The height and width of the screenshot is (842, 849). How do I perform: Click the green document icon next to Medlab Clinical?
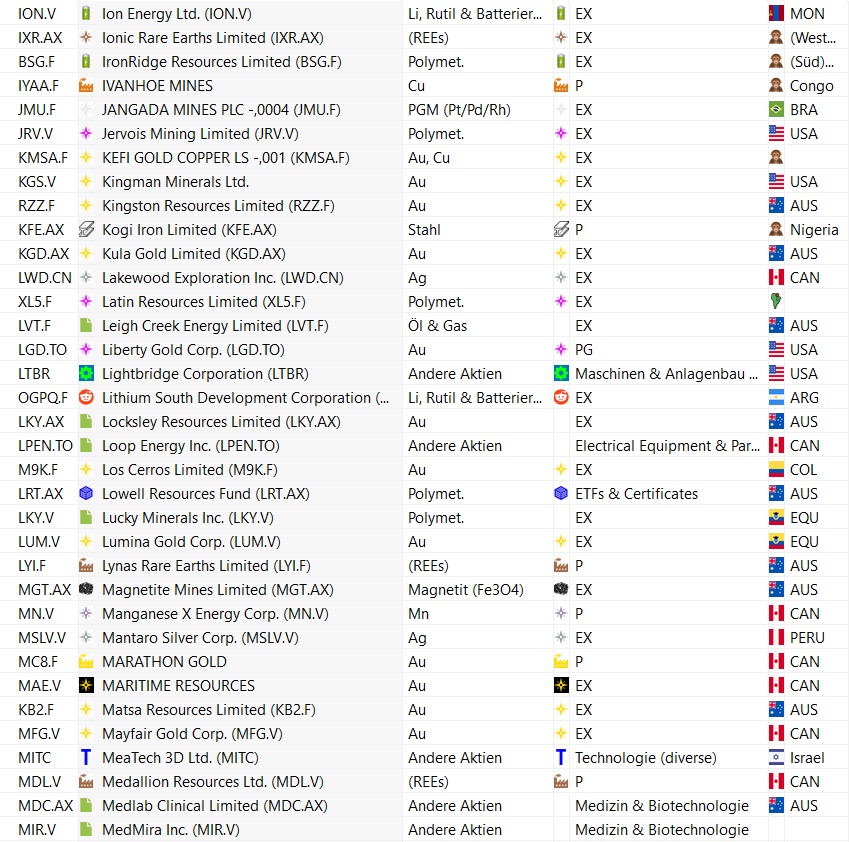(86, 805)
